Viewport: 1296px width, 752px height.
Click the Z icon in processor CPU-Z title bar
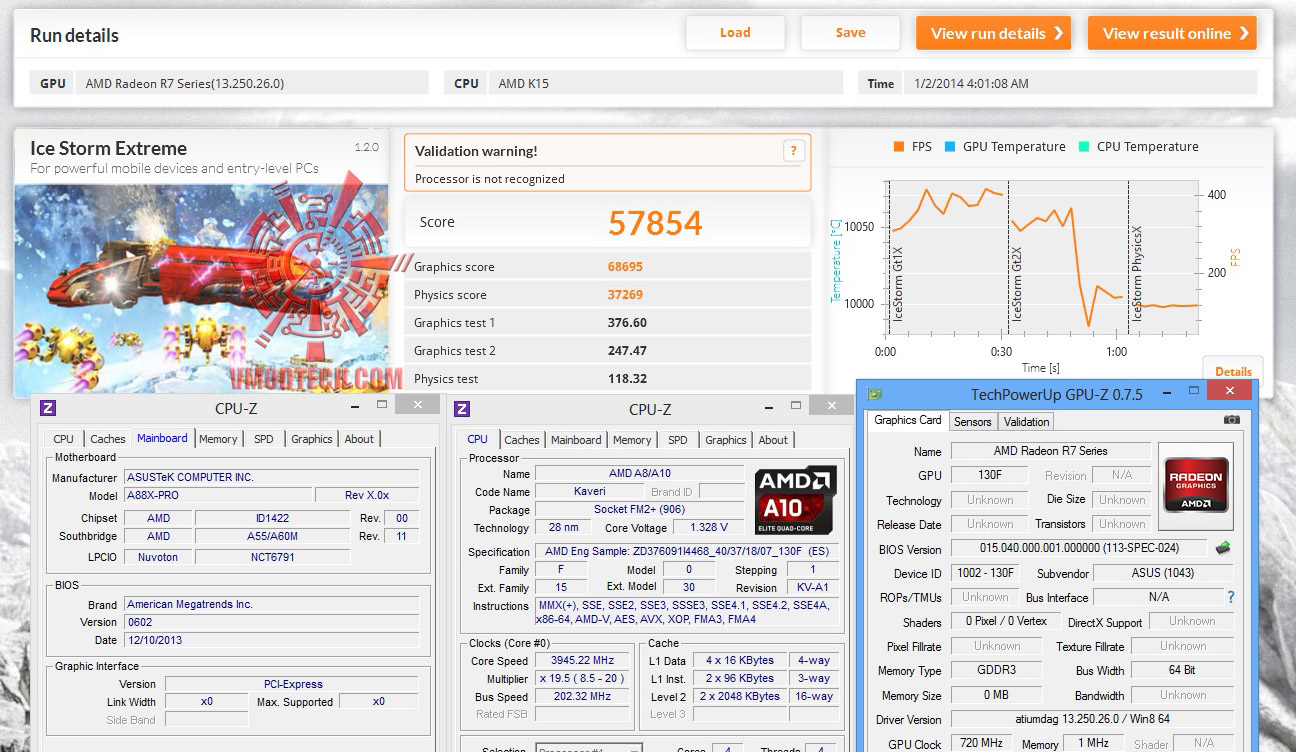coord(461,408)
